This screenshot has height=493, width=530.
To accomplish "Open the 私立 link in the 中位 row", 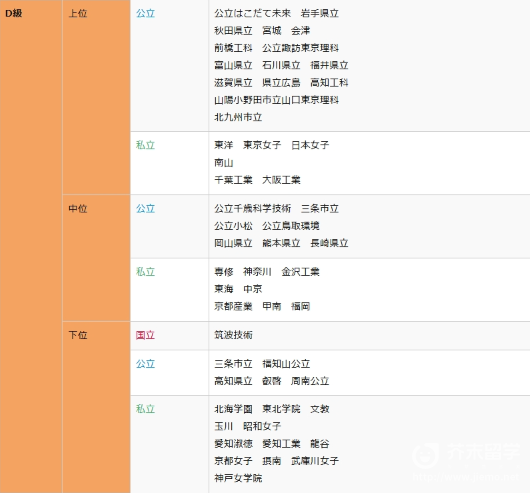I will (x=145, y=272).
